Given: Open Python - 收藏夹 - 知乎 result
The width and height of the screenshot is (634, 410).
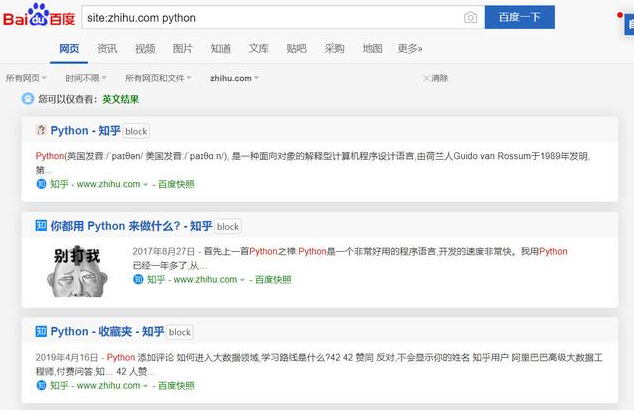Looking at the screenshot, I should point(107,332).
